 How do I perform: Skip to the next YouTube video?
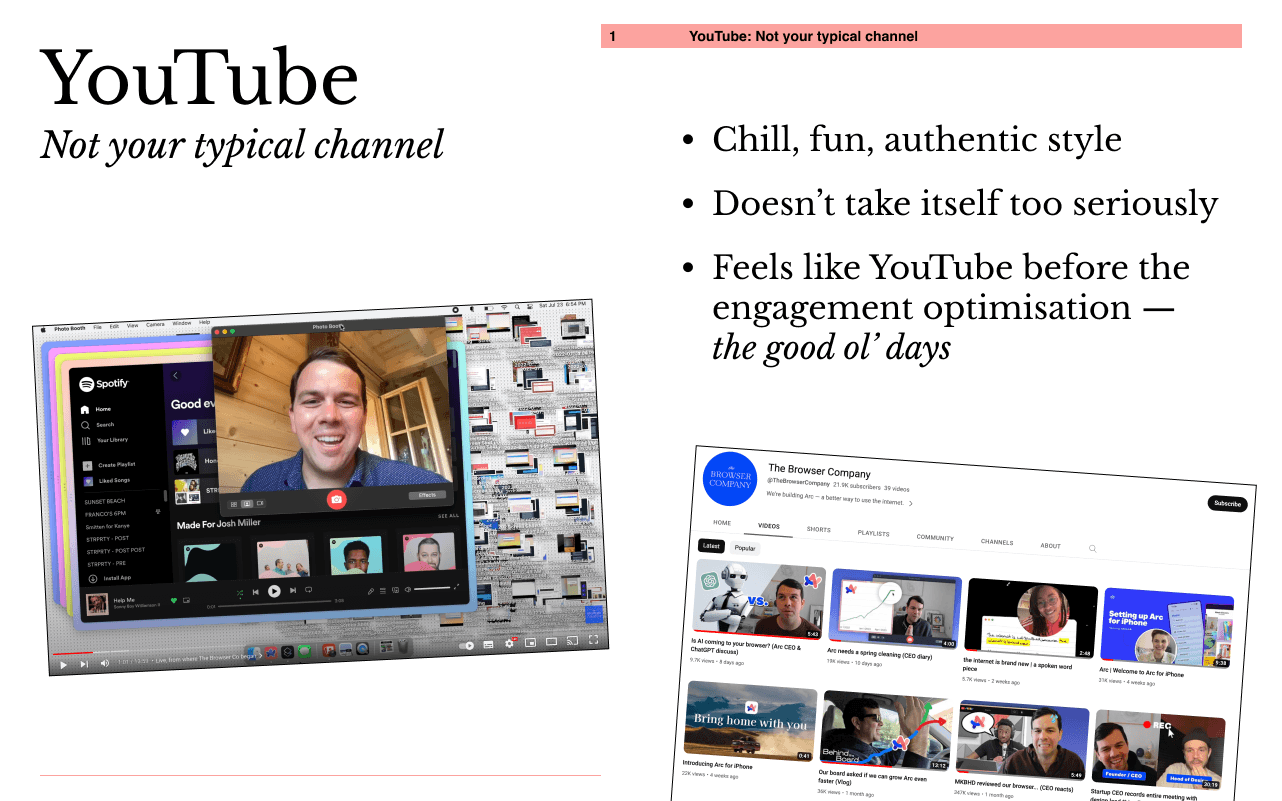(84, 664)
